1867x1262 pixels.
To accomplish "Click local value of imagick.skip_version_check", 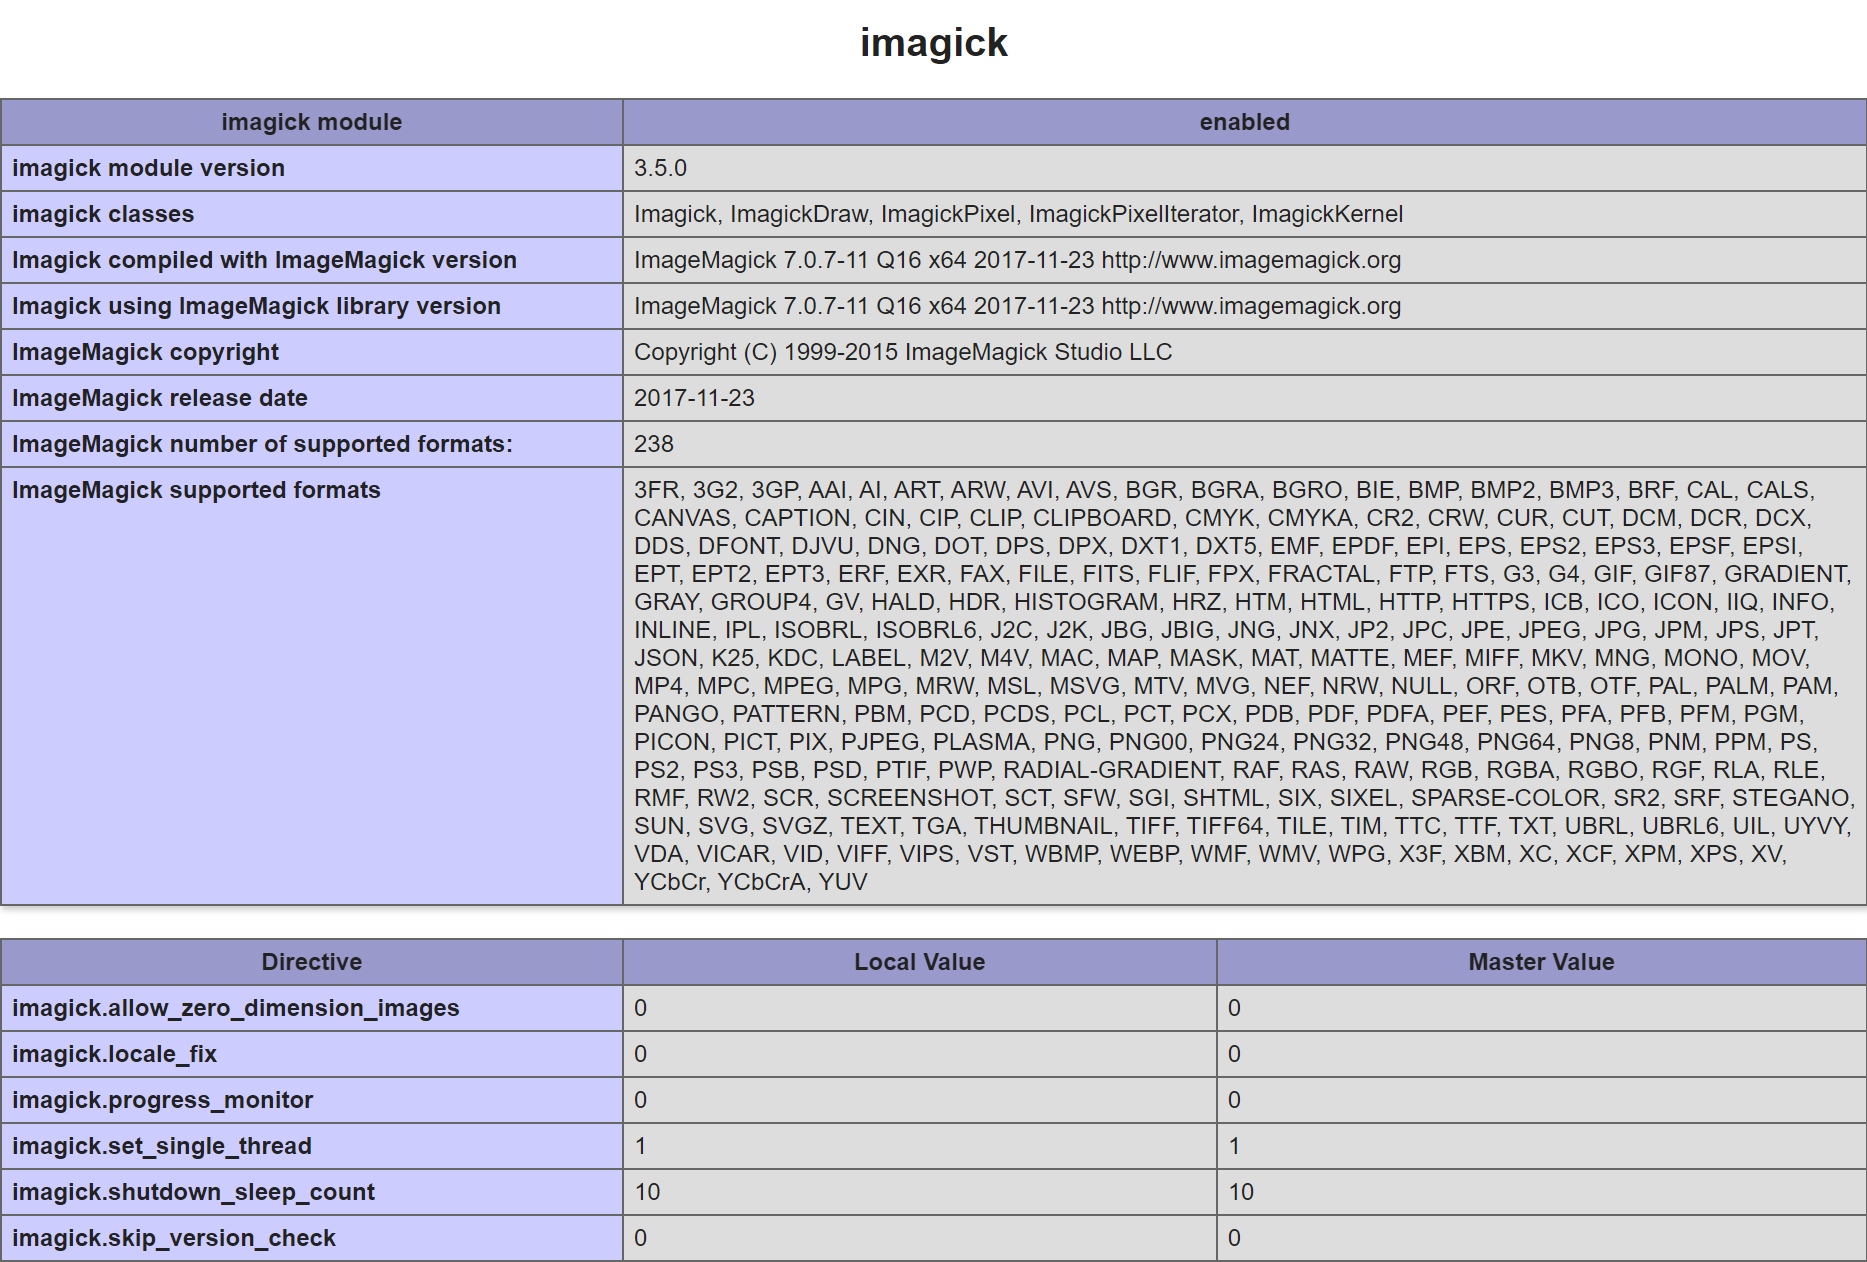I will click(641, 1238).
